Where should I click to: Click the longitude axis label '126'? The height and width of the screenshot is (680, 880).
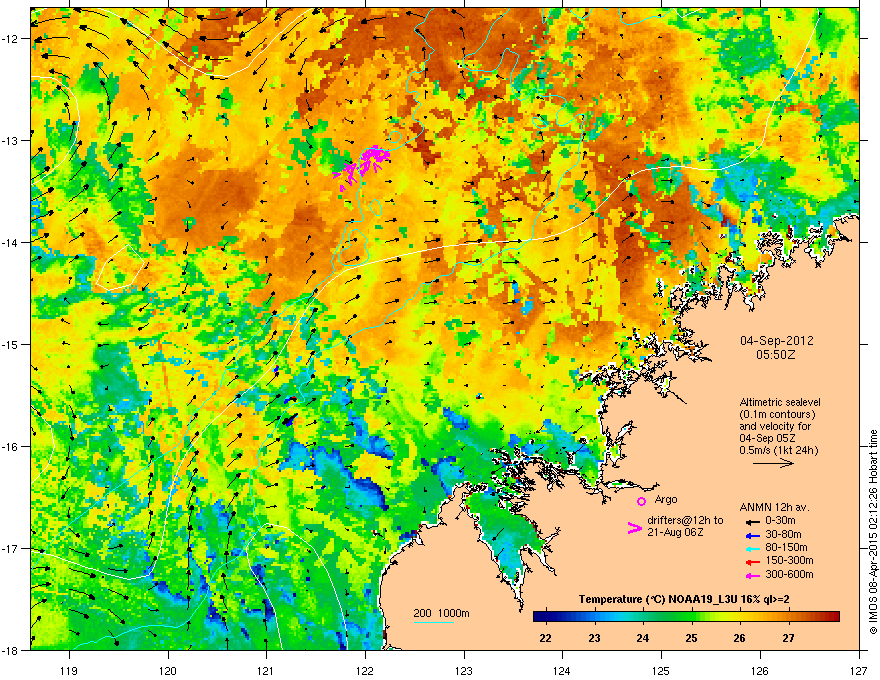tap(760, 671)
